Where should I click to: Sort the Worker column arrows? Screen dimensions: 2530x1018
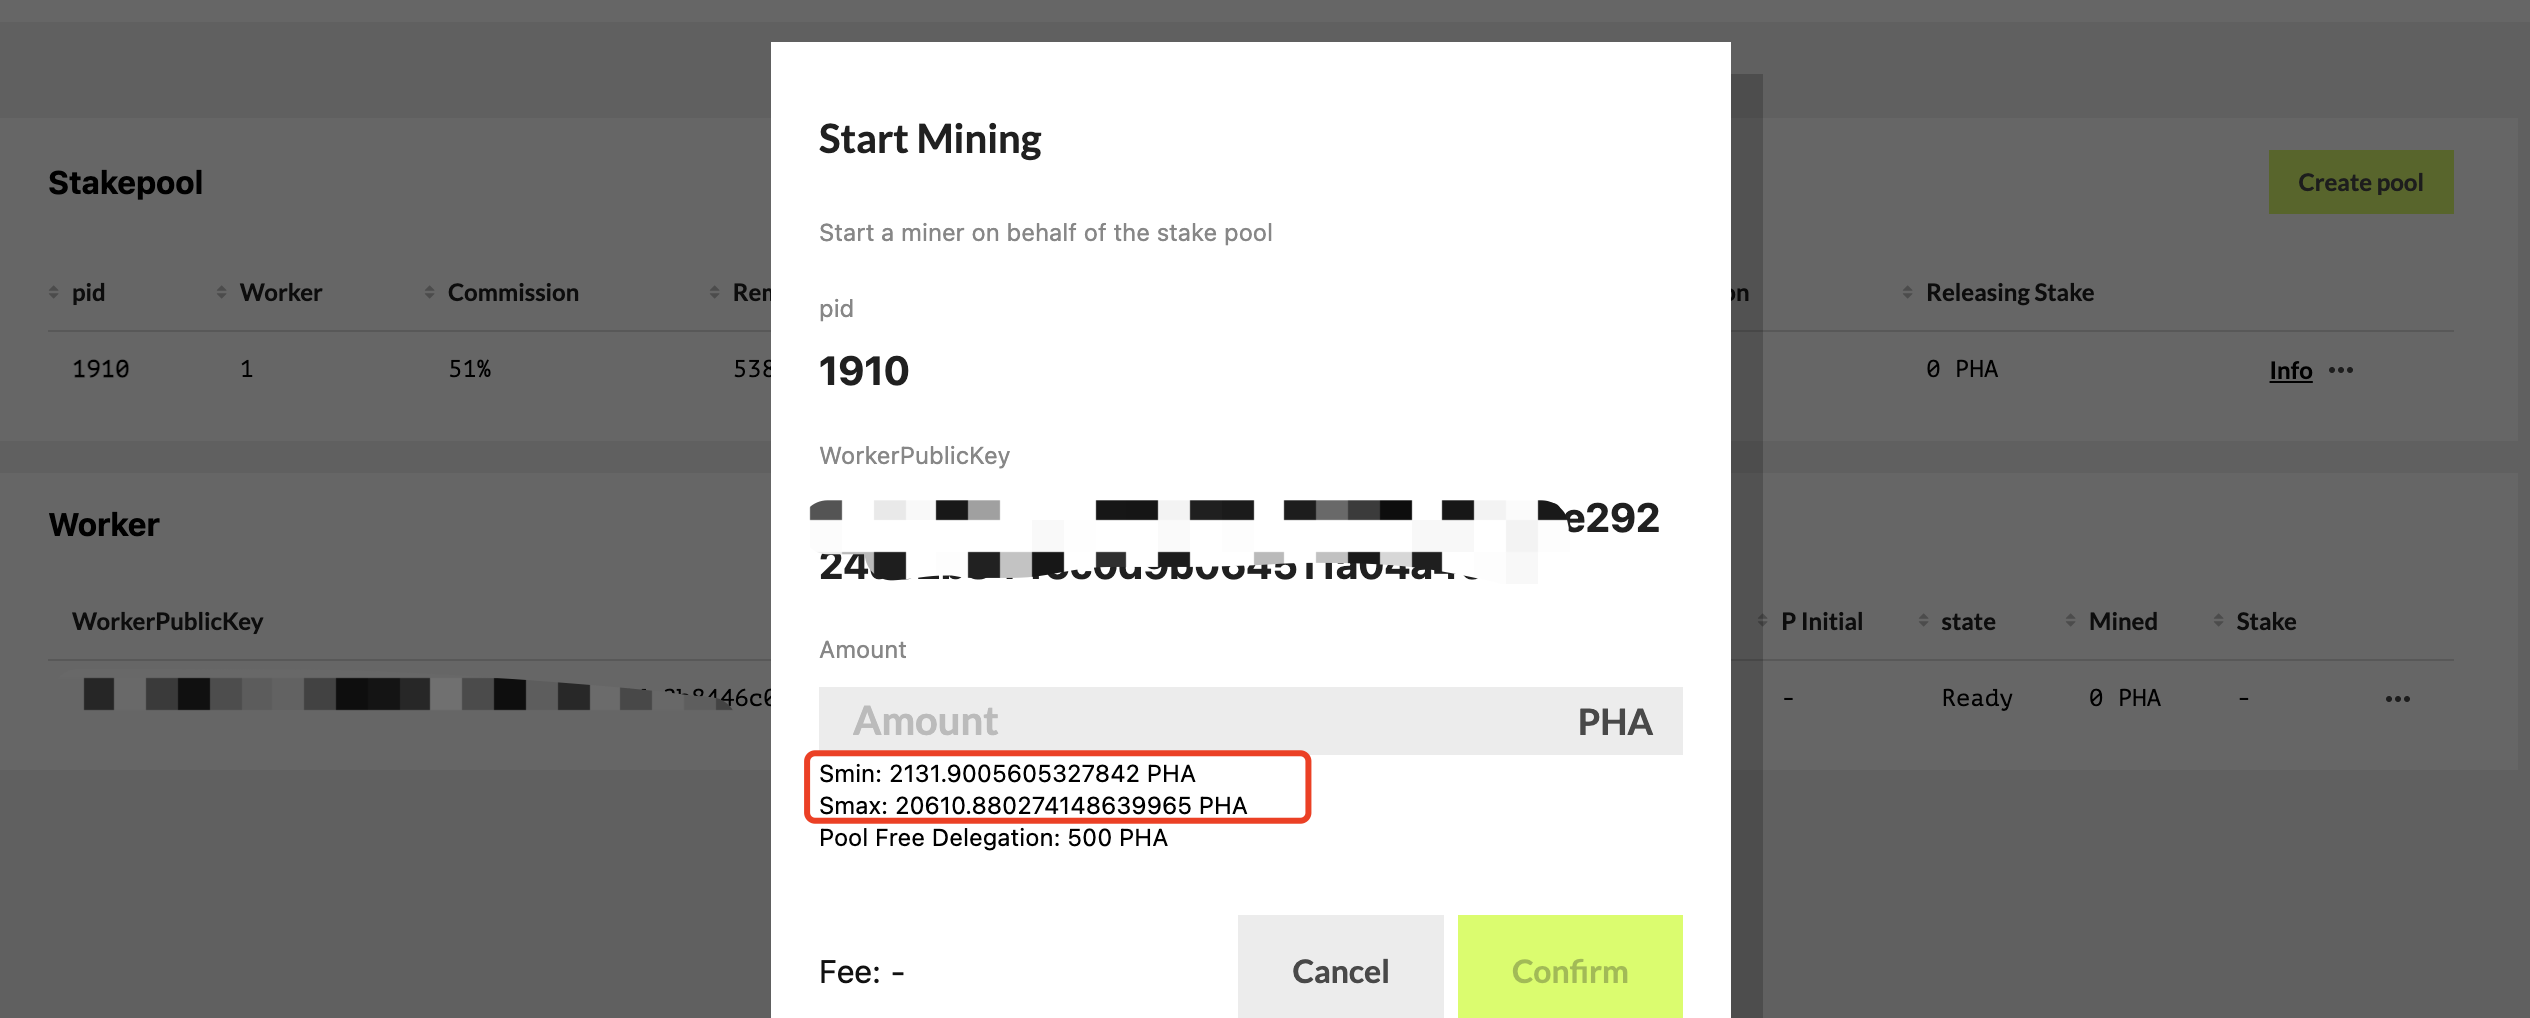coord(221,292)
